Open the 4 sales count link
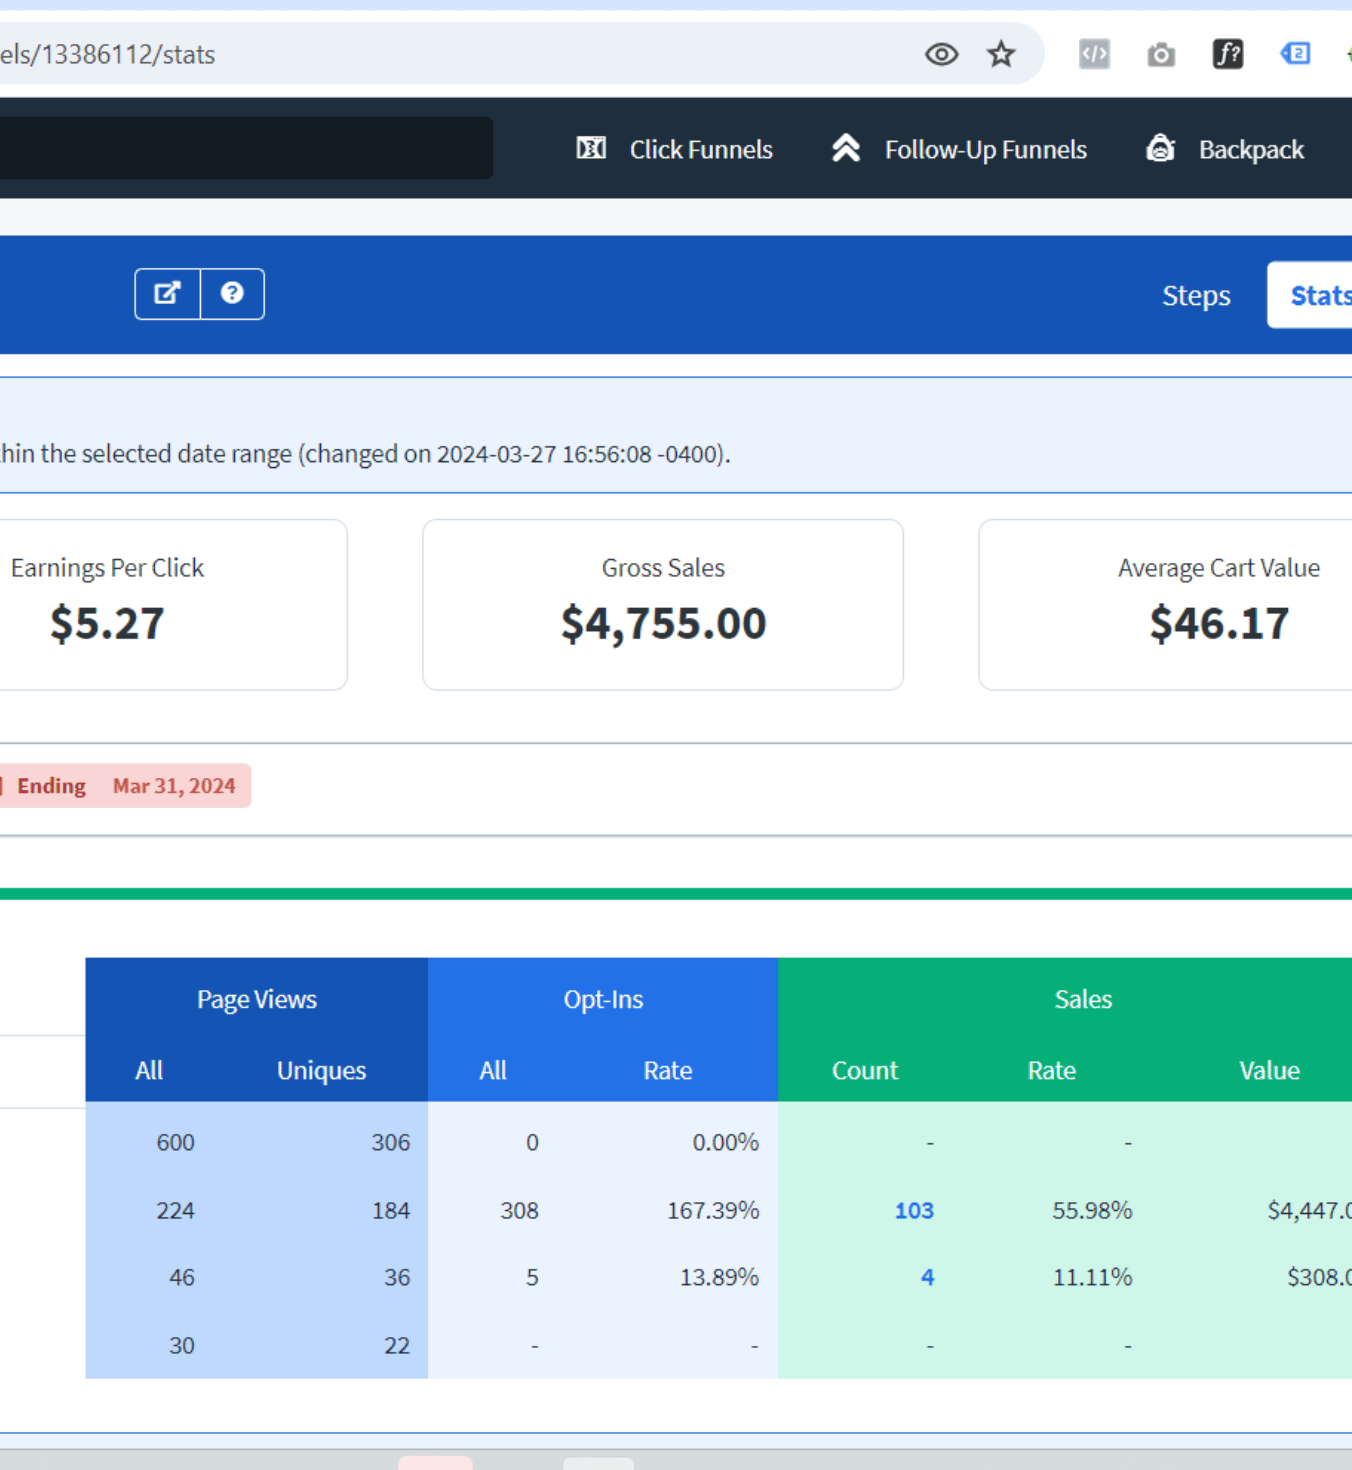 pos(927,1277)
